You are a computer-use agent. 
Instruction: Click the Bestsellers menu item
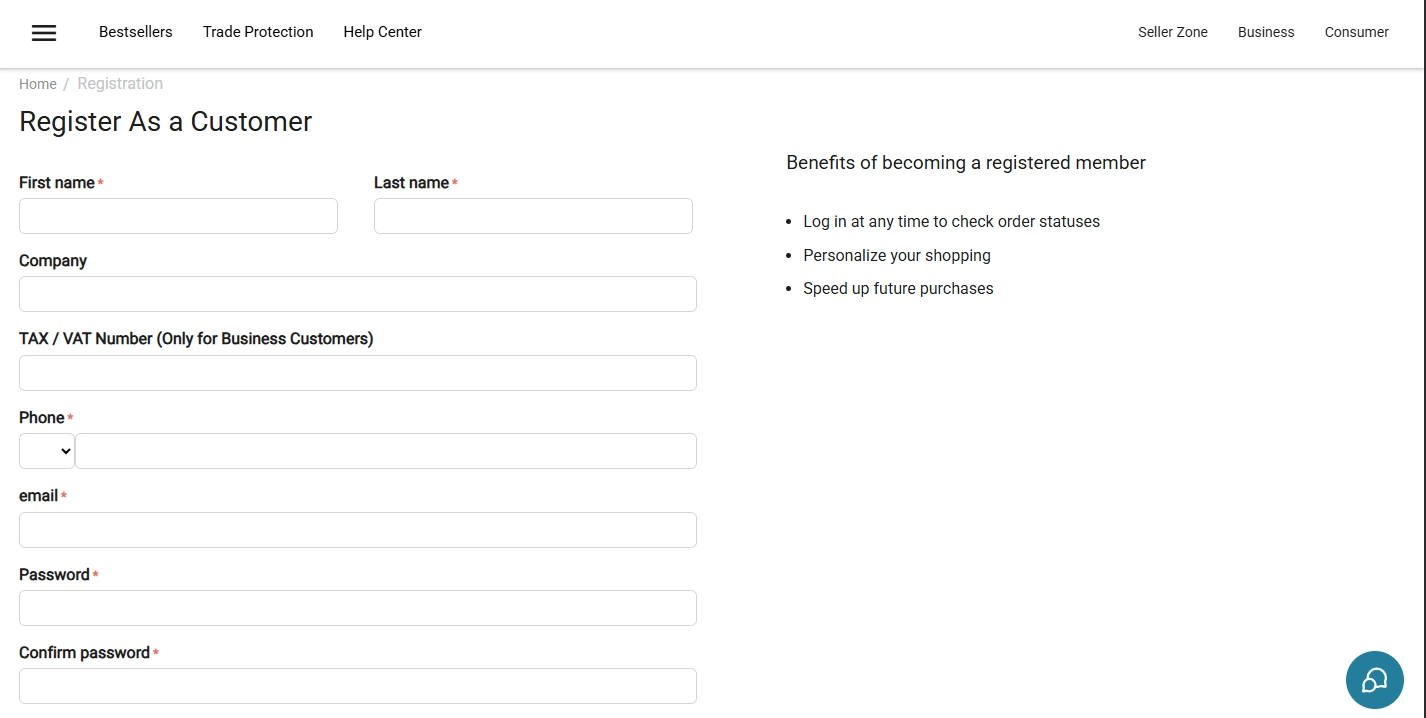pyautogui.click(x=135, y=31)
